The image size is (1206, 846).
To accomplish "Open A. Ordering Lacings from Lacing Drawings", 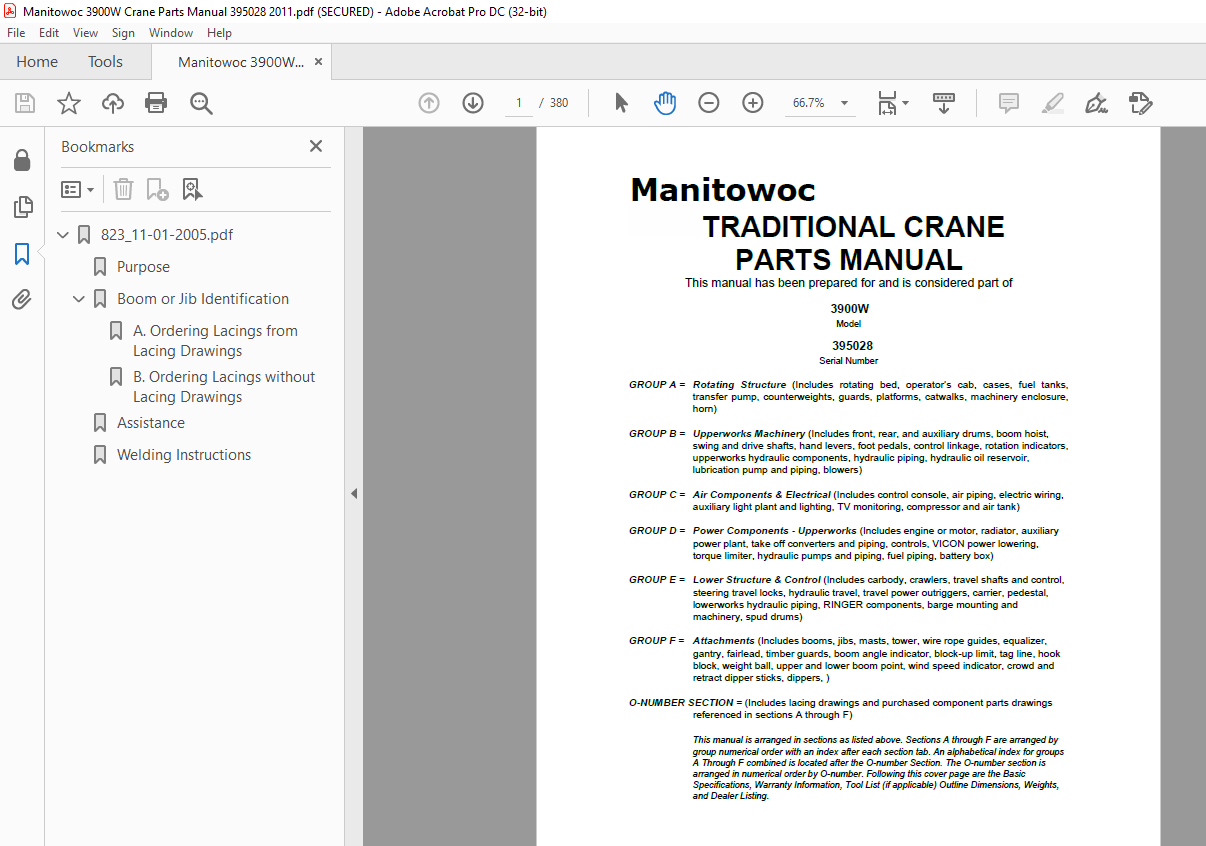I will 215,341.
